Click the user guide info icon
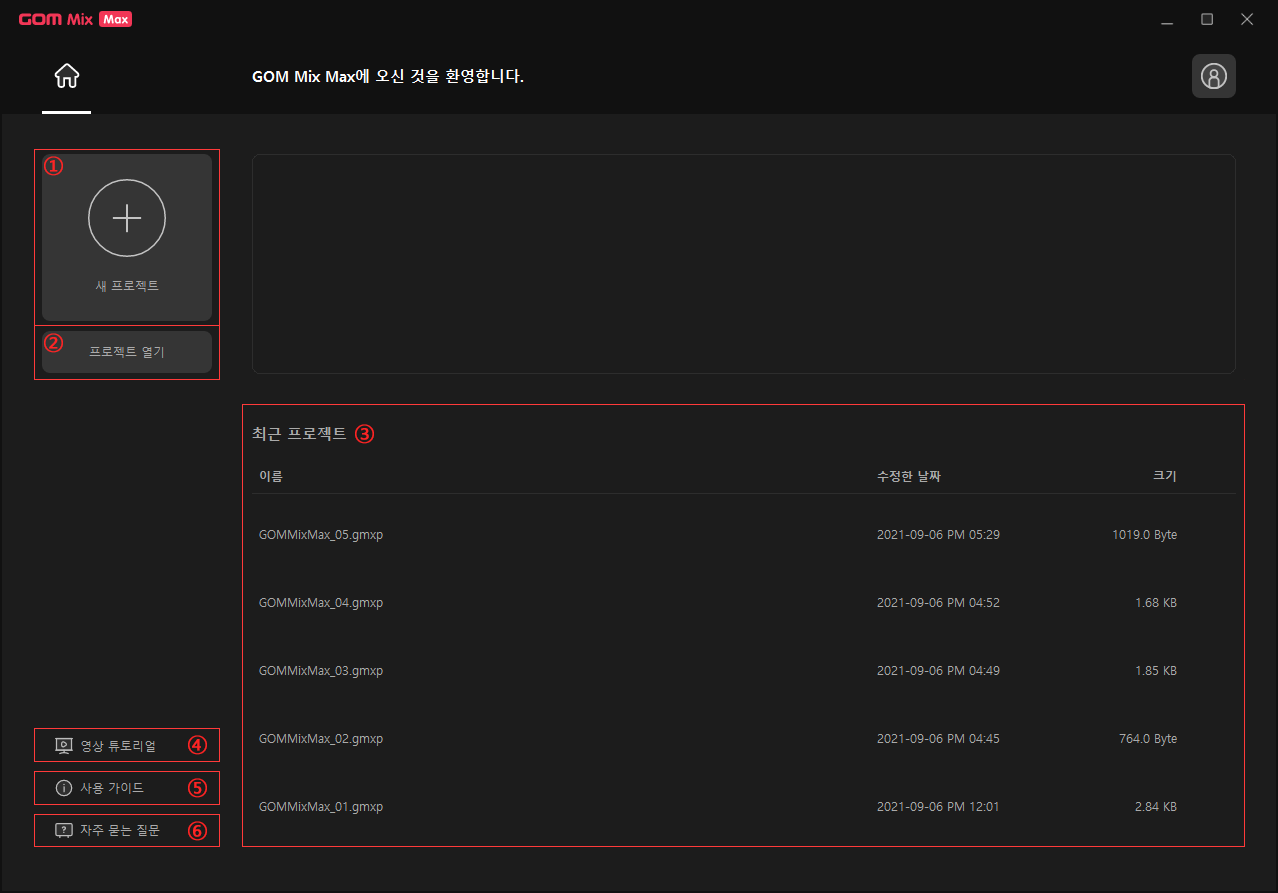1278x893 pixels. click(64, 788)
